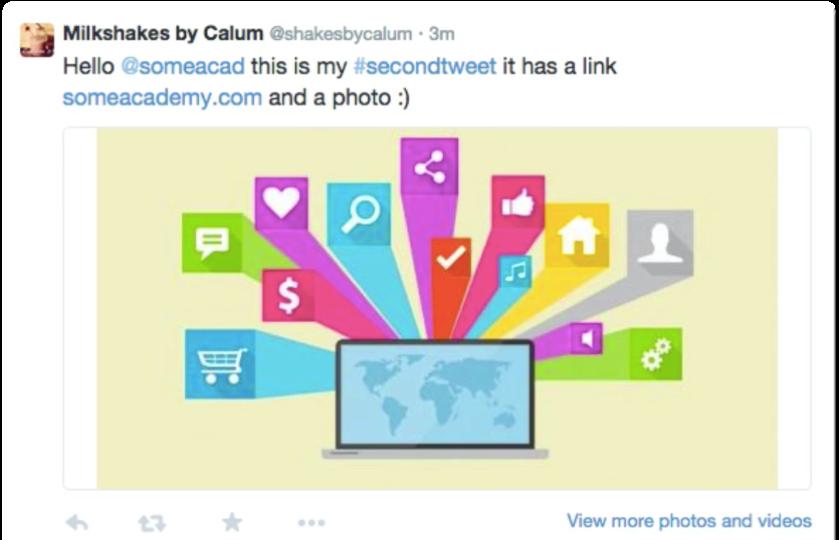Click the thumbs up icon in photo
This screenshot has height=540, width=839.
coord(518,202)
